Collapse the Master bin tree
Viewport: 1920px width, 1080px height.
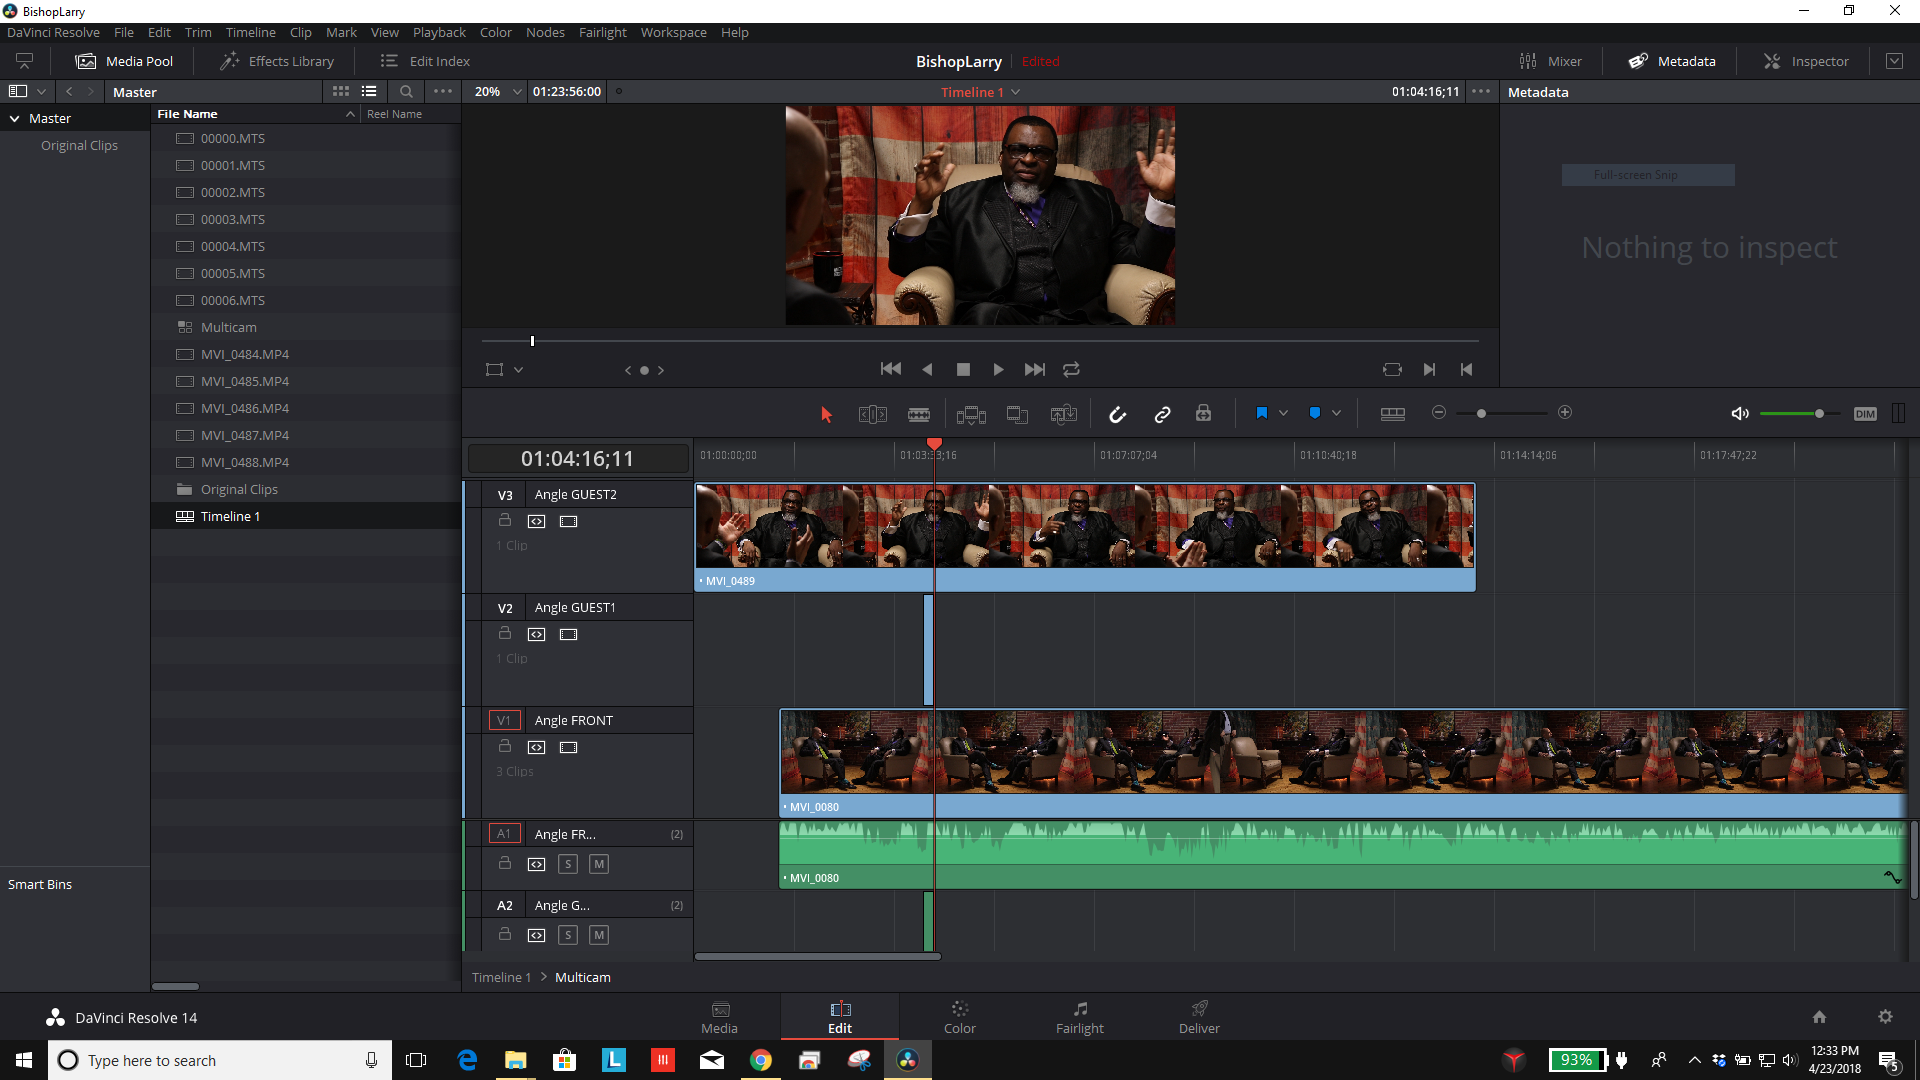click(x=15, y=118)
